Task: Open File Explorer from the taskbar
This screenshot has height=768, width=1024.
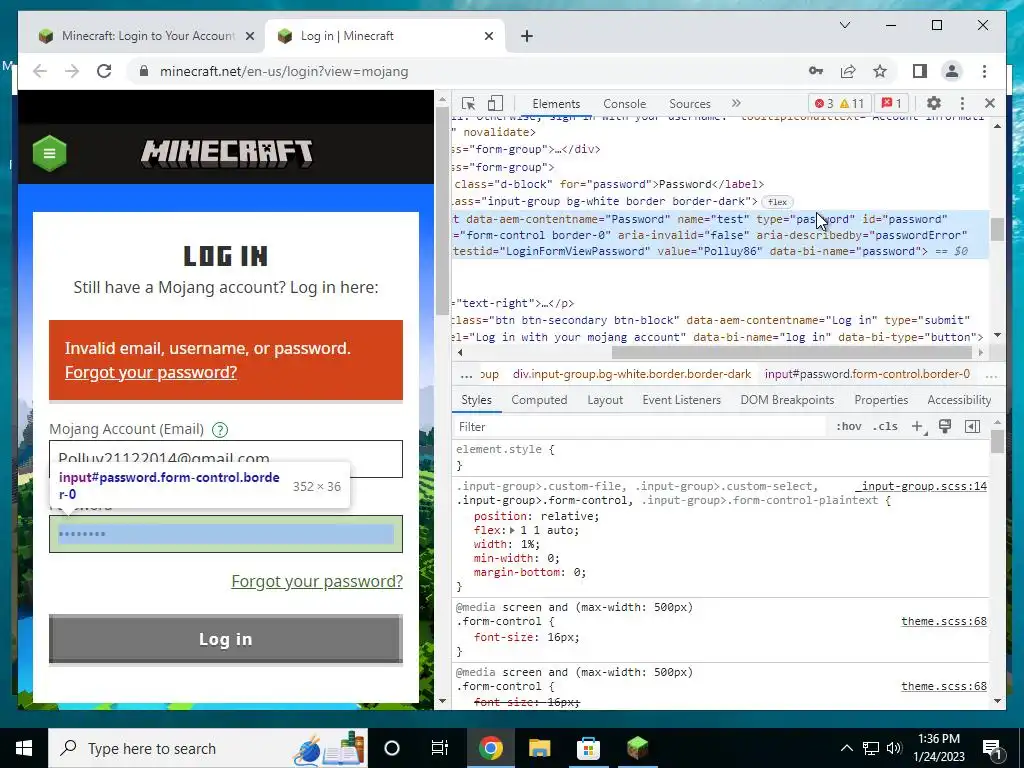Action: click(539, 748)
